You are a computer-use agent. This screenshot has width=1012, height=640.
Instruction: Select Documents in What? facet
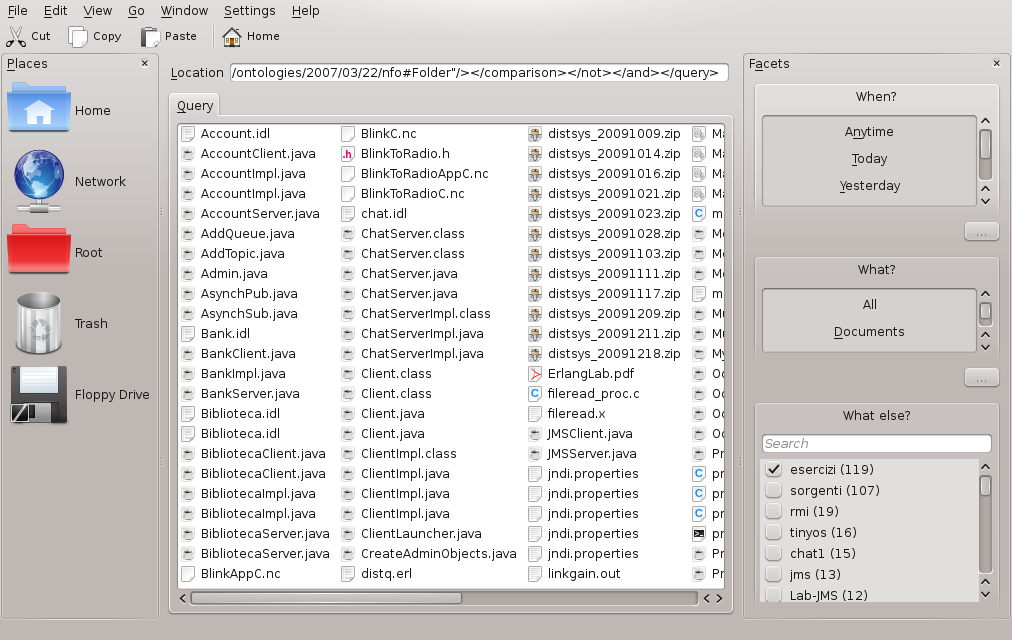click(869, 332)
